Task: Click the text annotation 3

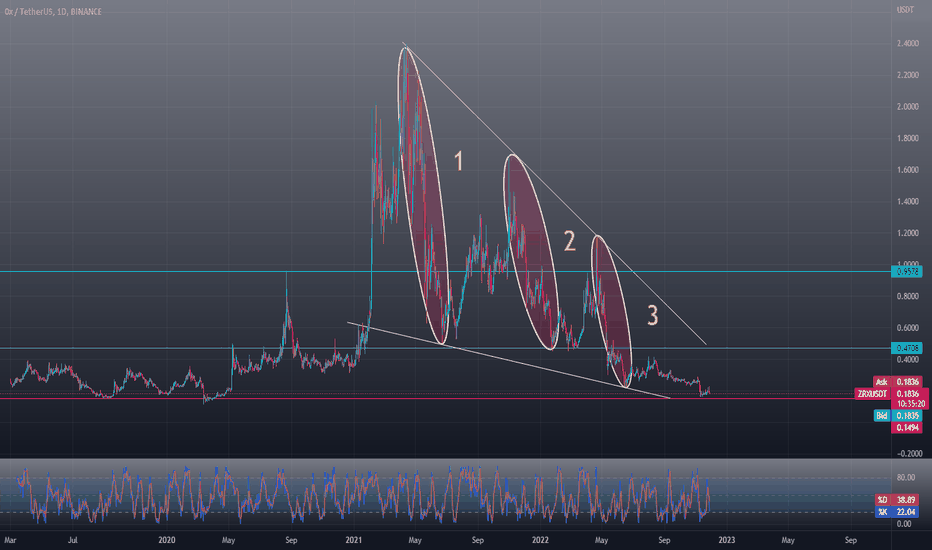Action: coord(653,316)
